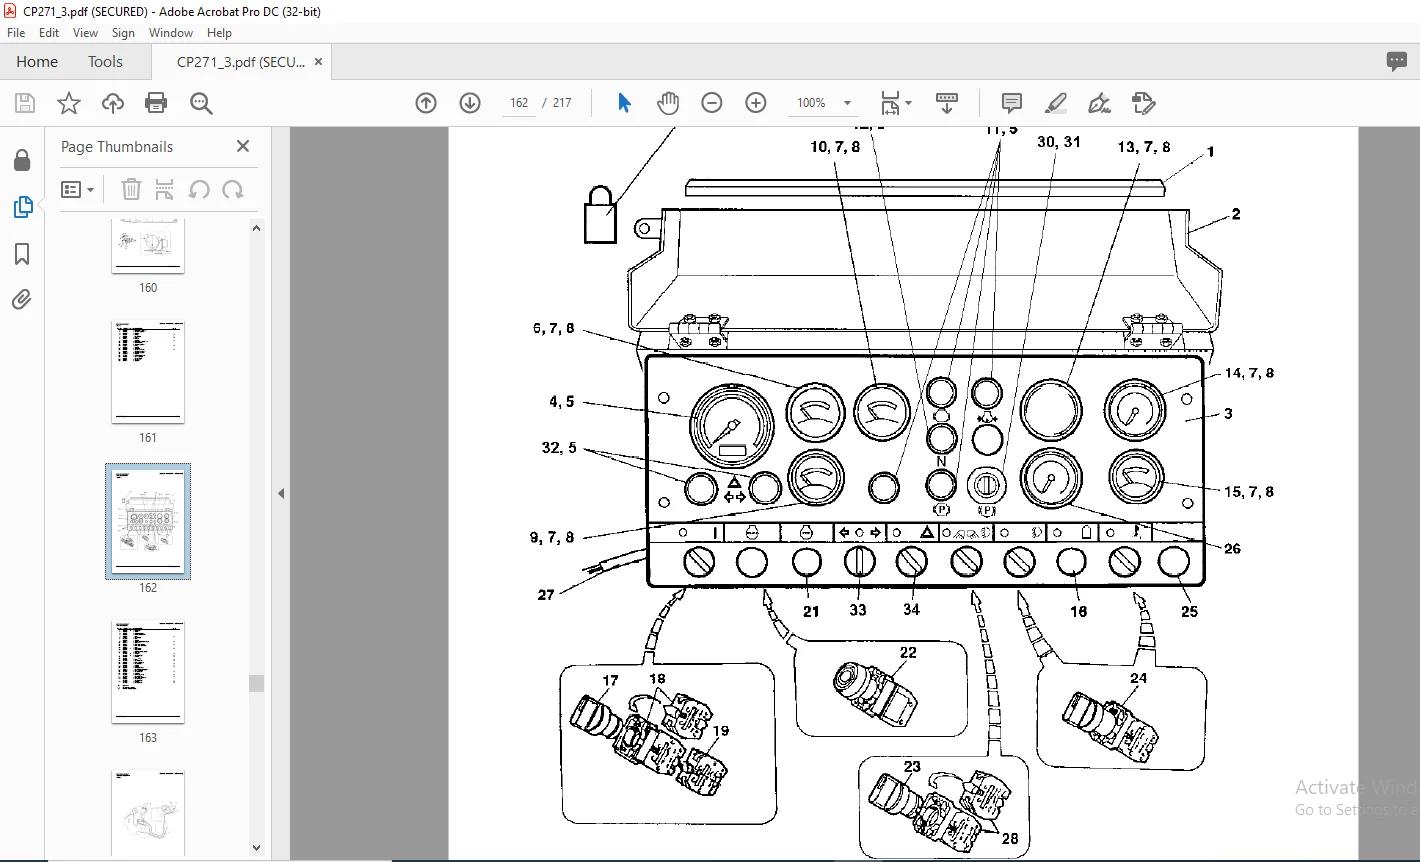The width and height of the screenshot is (1420, 862).
Task: Click the callout label "30, 31" in the diagram
Action: tap(1059, 142)
